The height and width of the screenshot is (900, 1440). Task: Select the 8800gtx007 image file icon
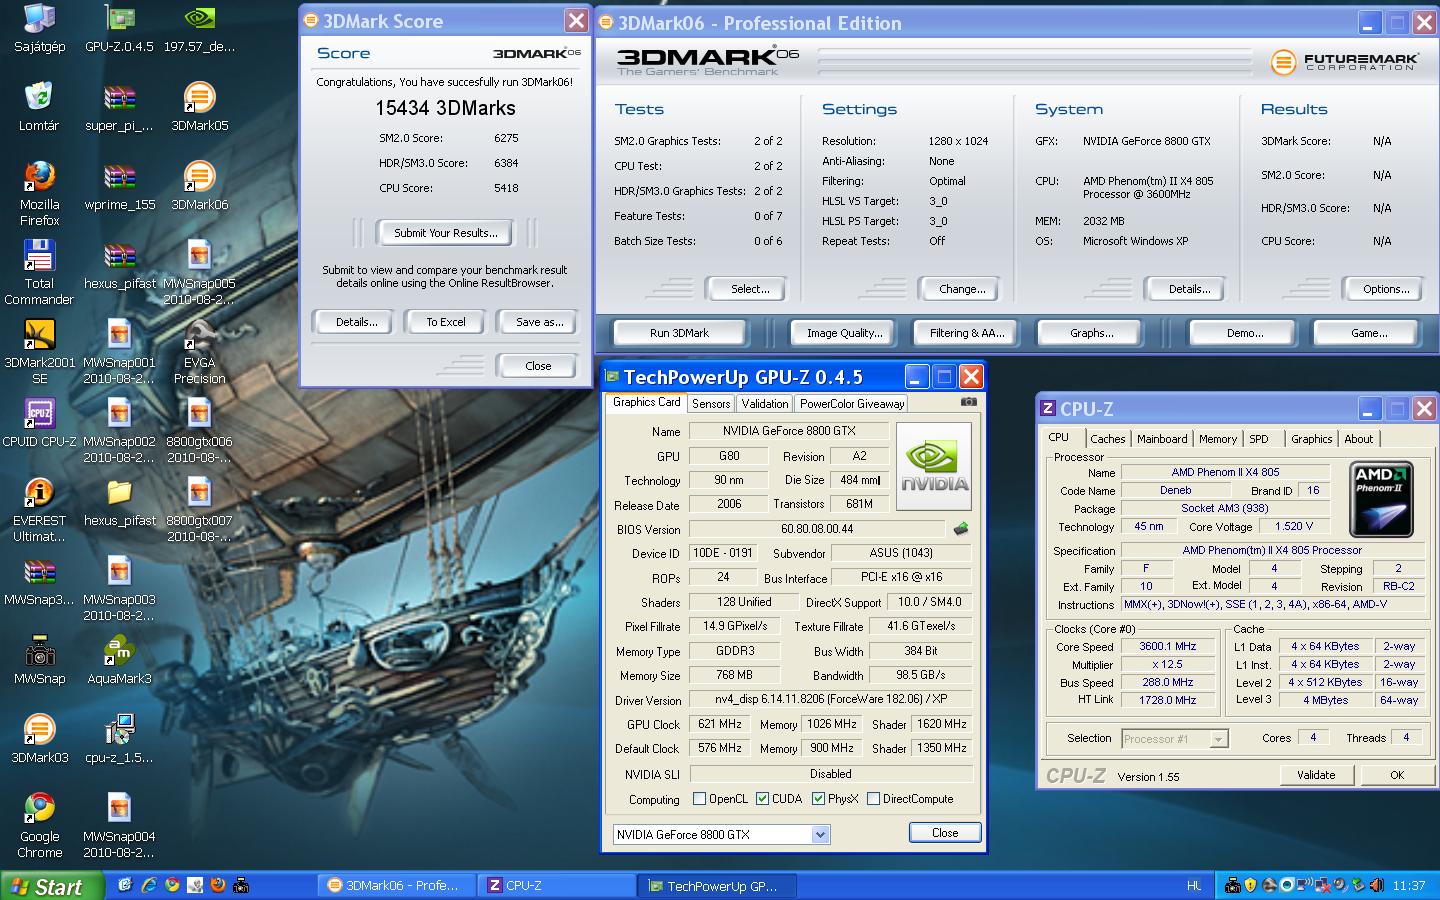199,510
